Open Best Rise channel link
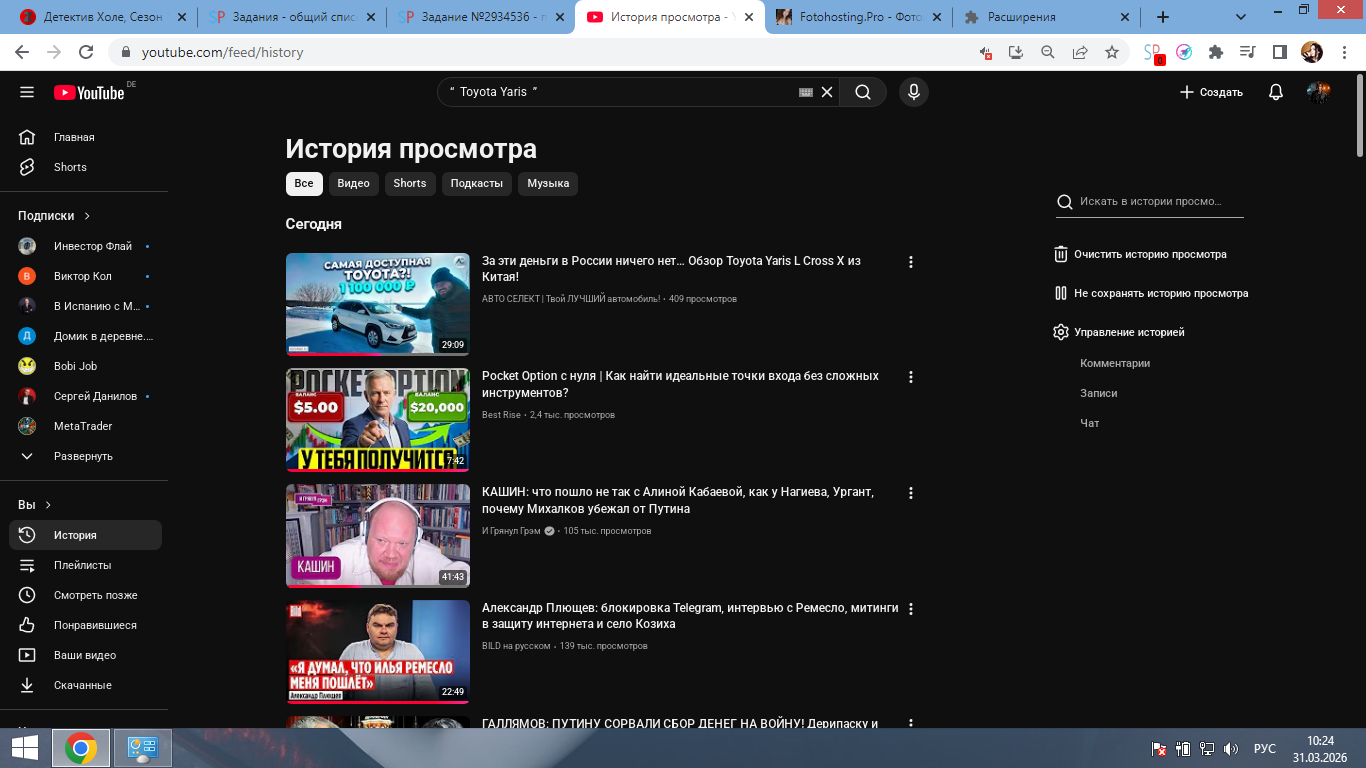Screen dimensions: 1366x768 (501, 415)
